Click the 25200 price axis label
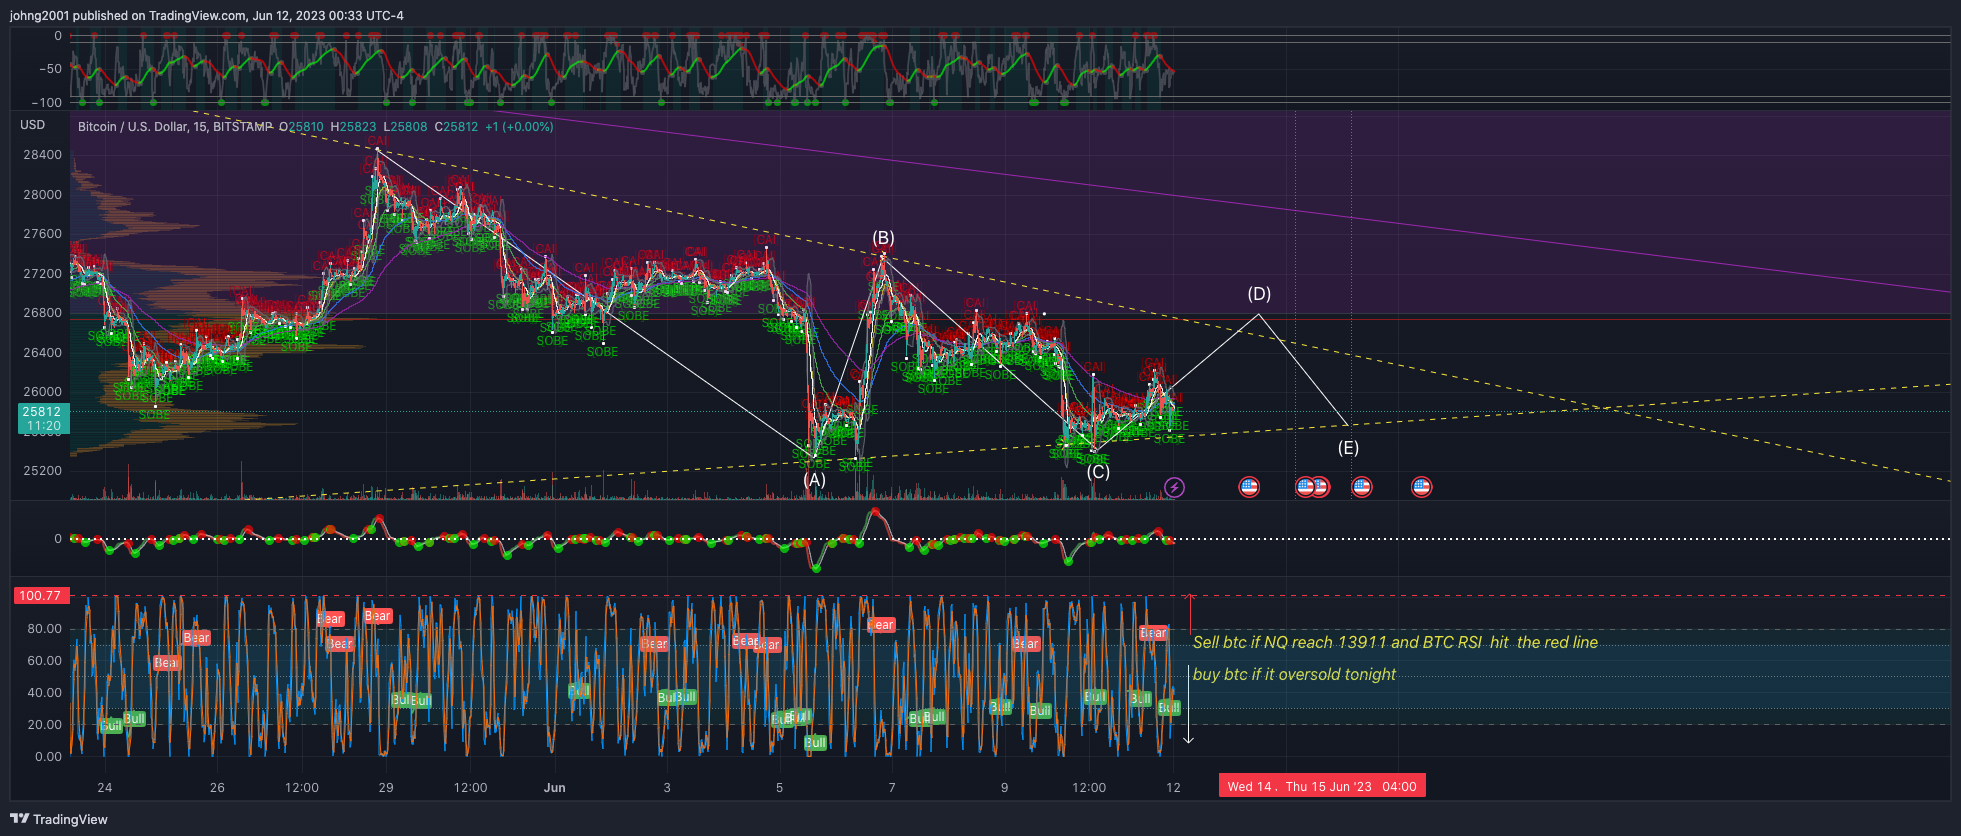This screenshot has height=836, width=1961. 42,471
